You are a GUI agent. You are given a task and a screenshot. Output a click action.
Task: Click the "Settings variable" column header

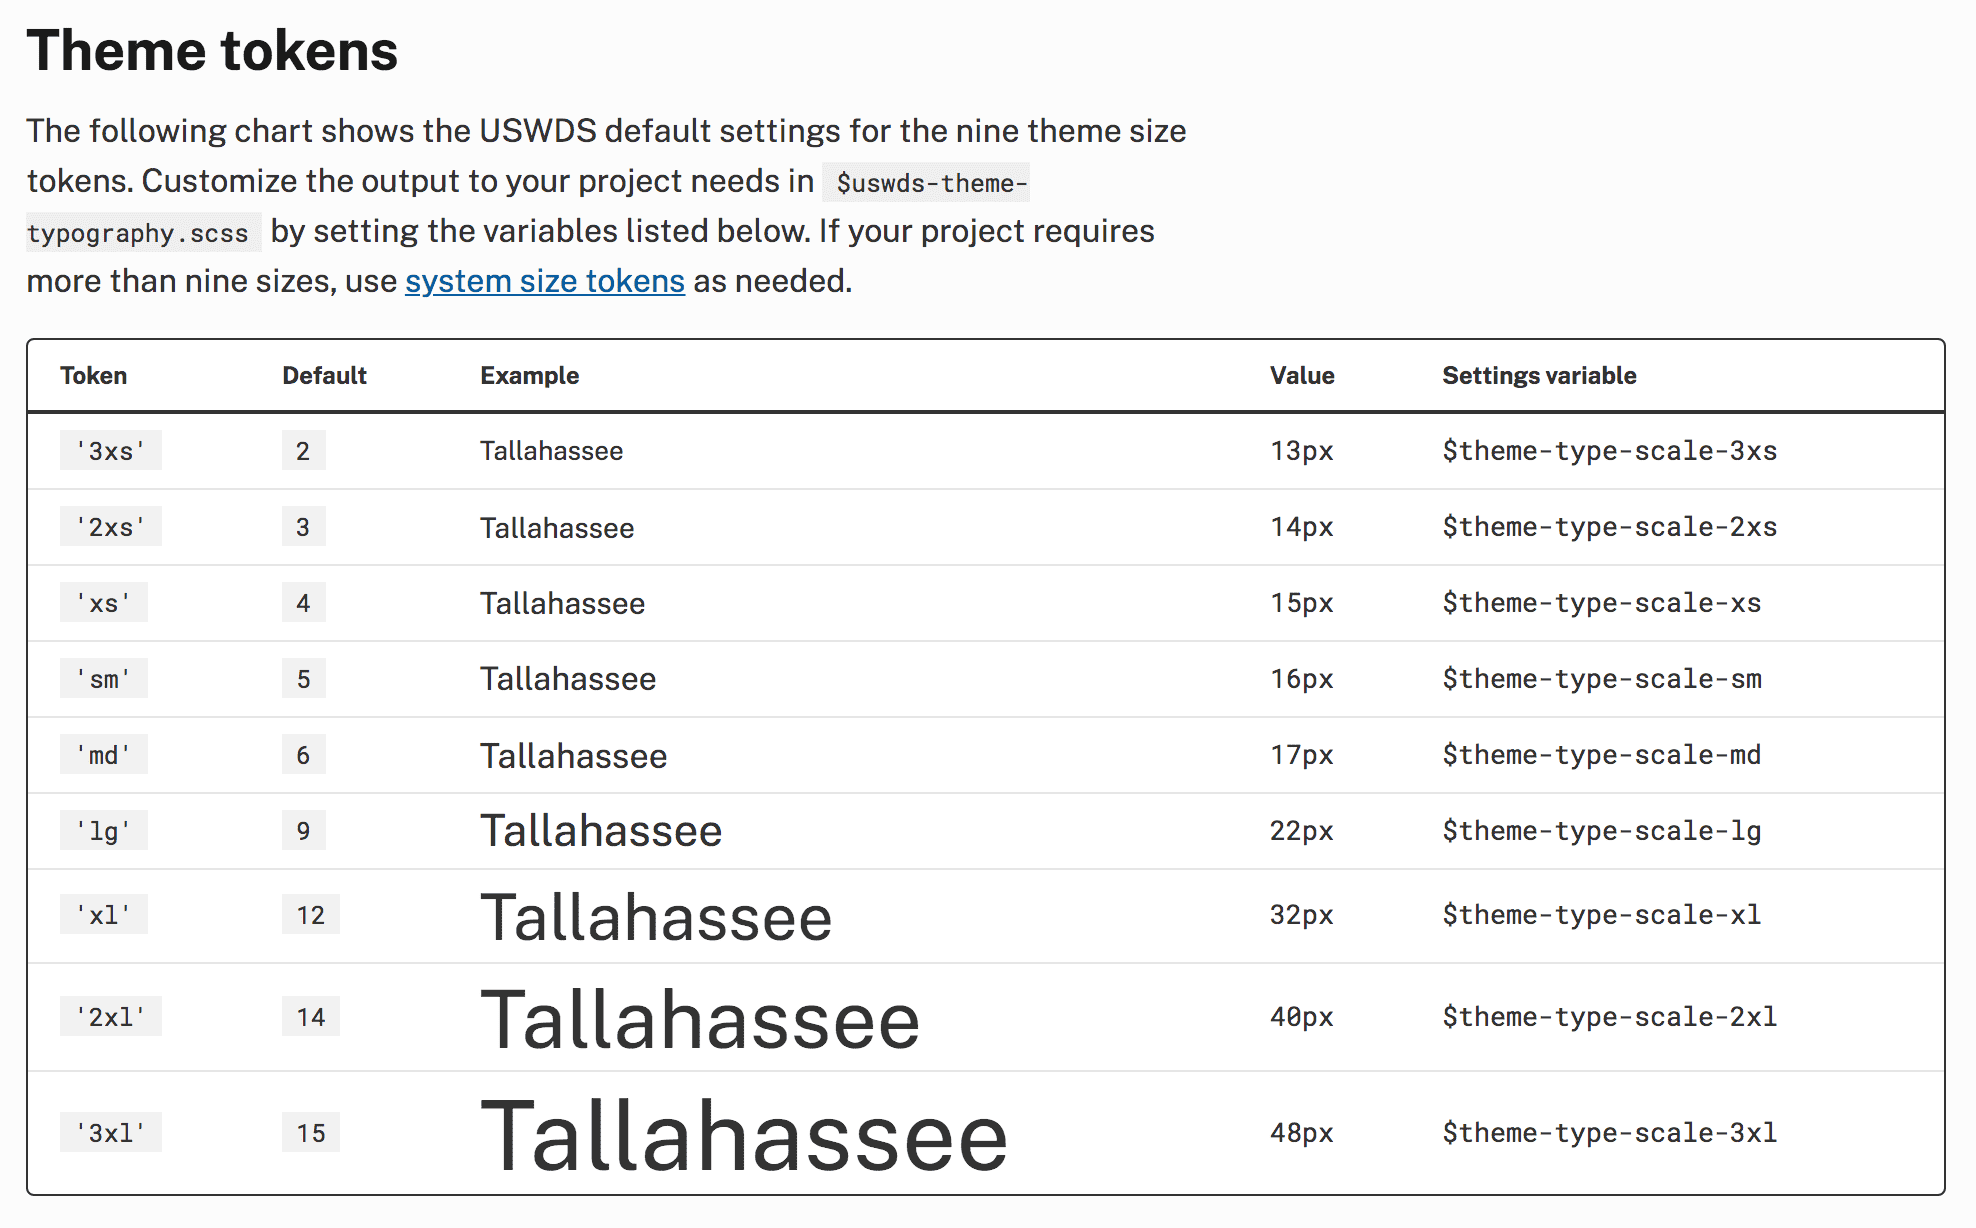click(1538, 376)
